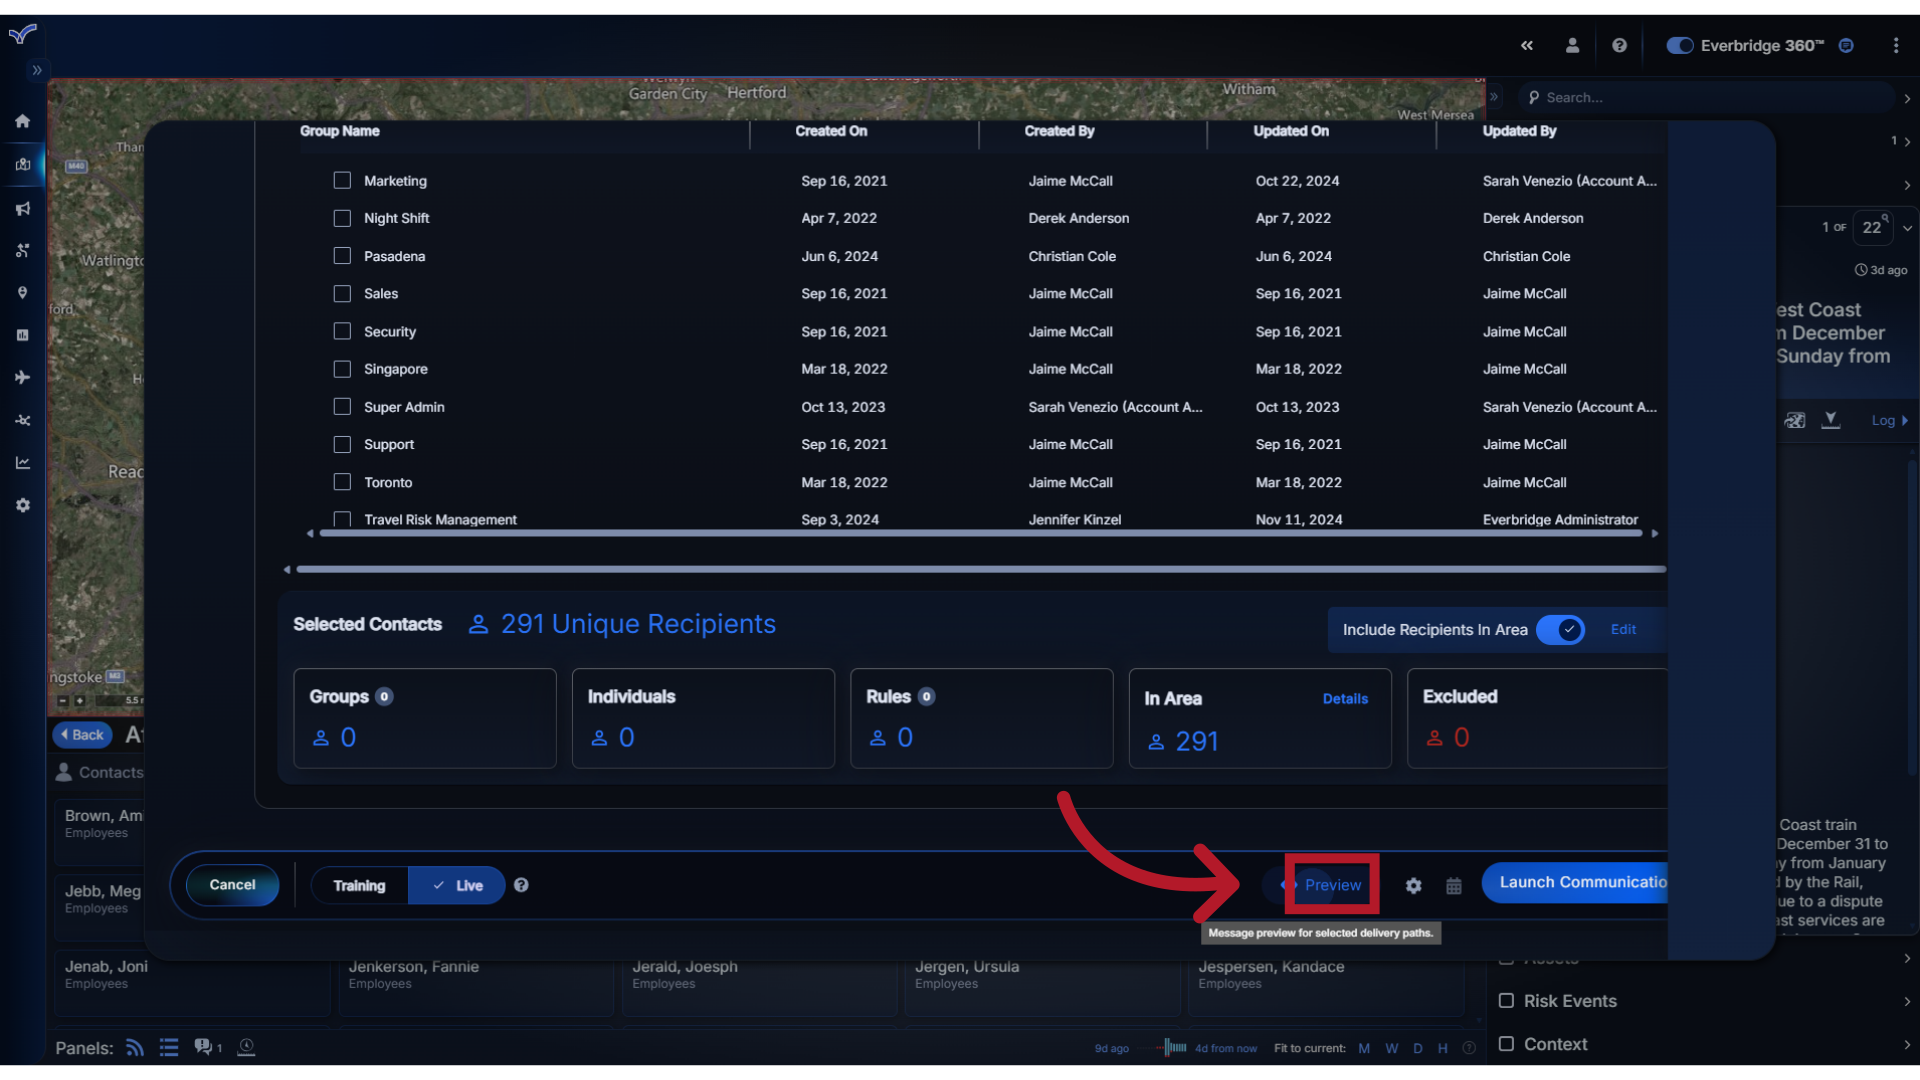Click inside the Search field
1920x1080 pixels.
1700,97
